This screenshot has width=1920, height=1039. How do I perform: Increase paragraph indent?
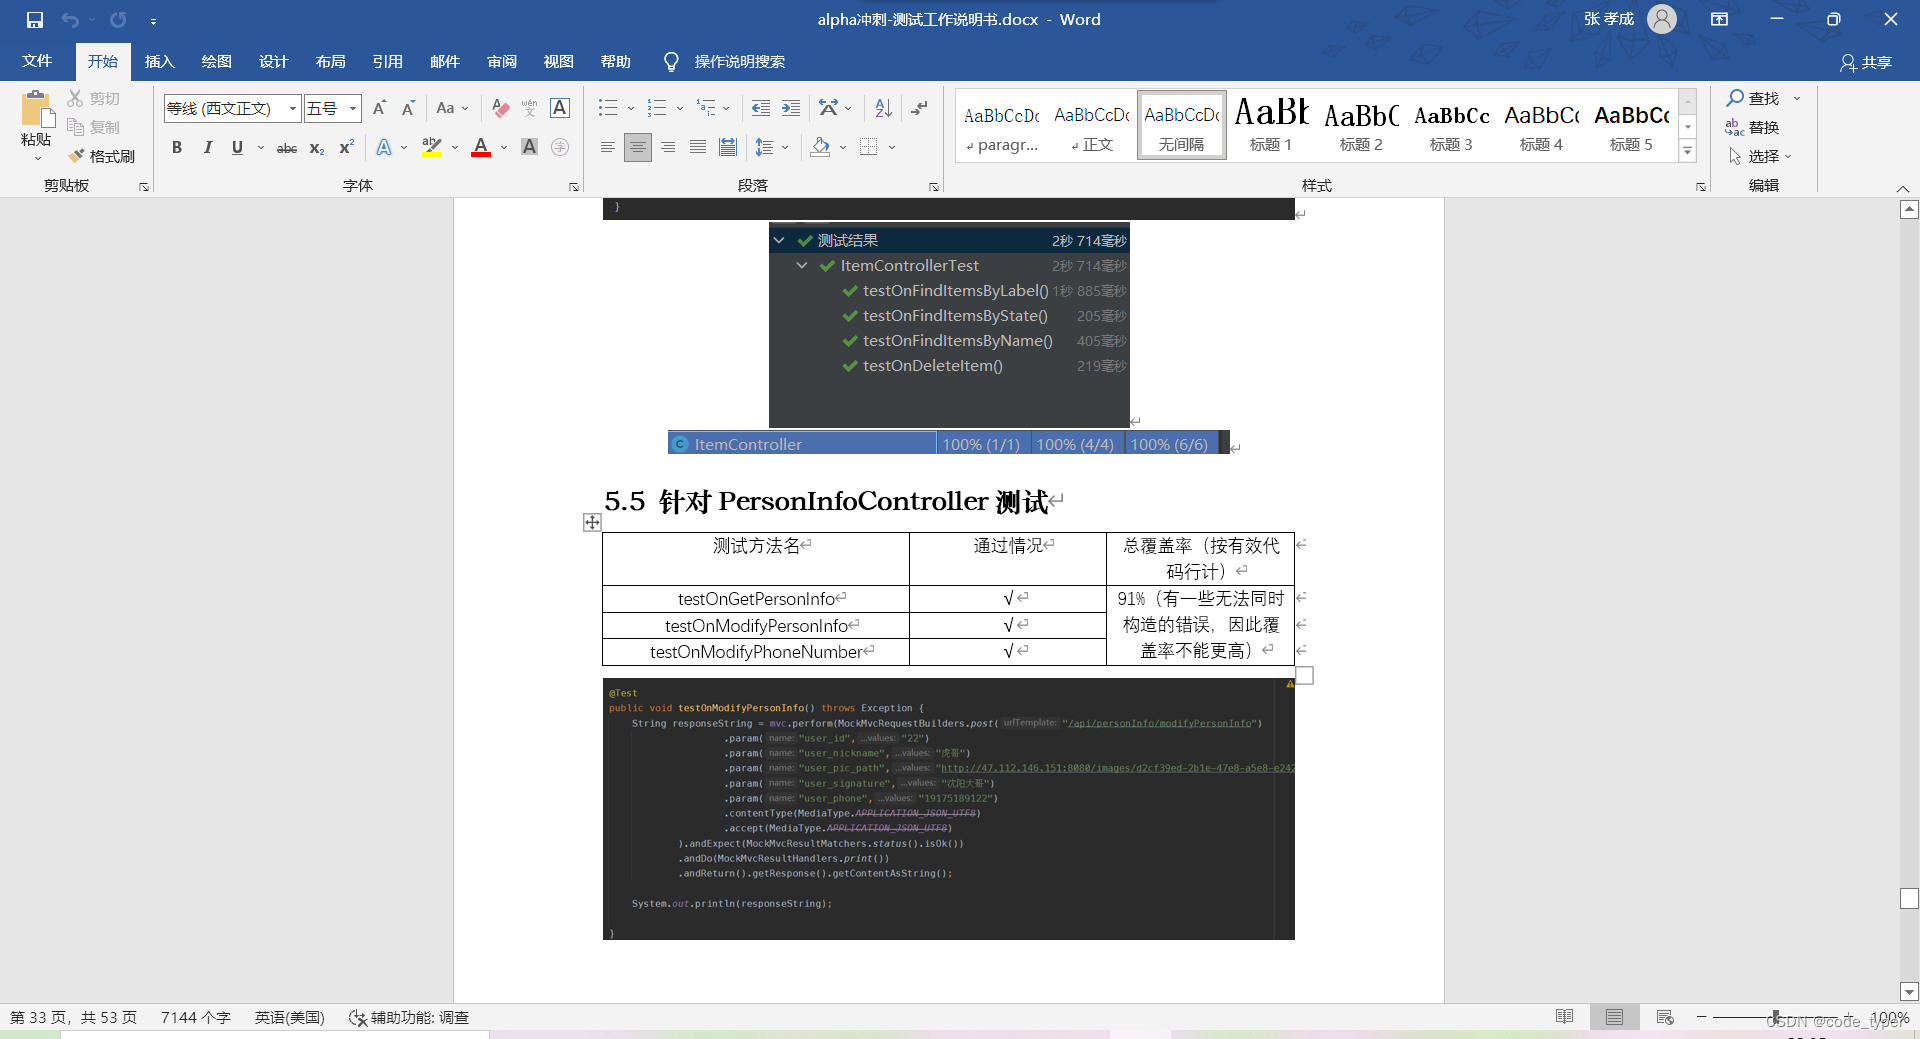[x=791, y=108]
